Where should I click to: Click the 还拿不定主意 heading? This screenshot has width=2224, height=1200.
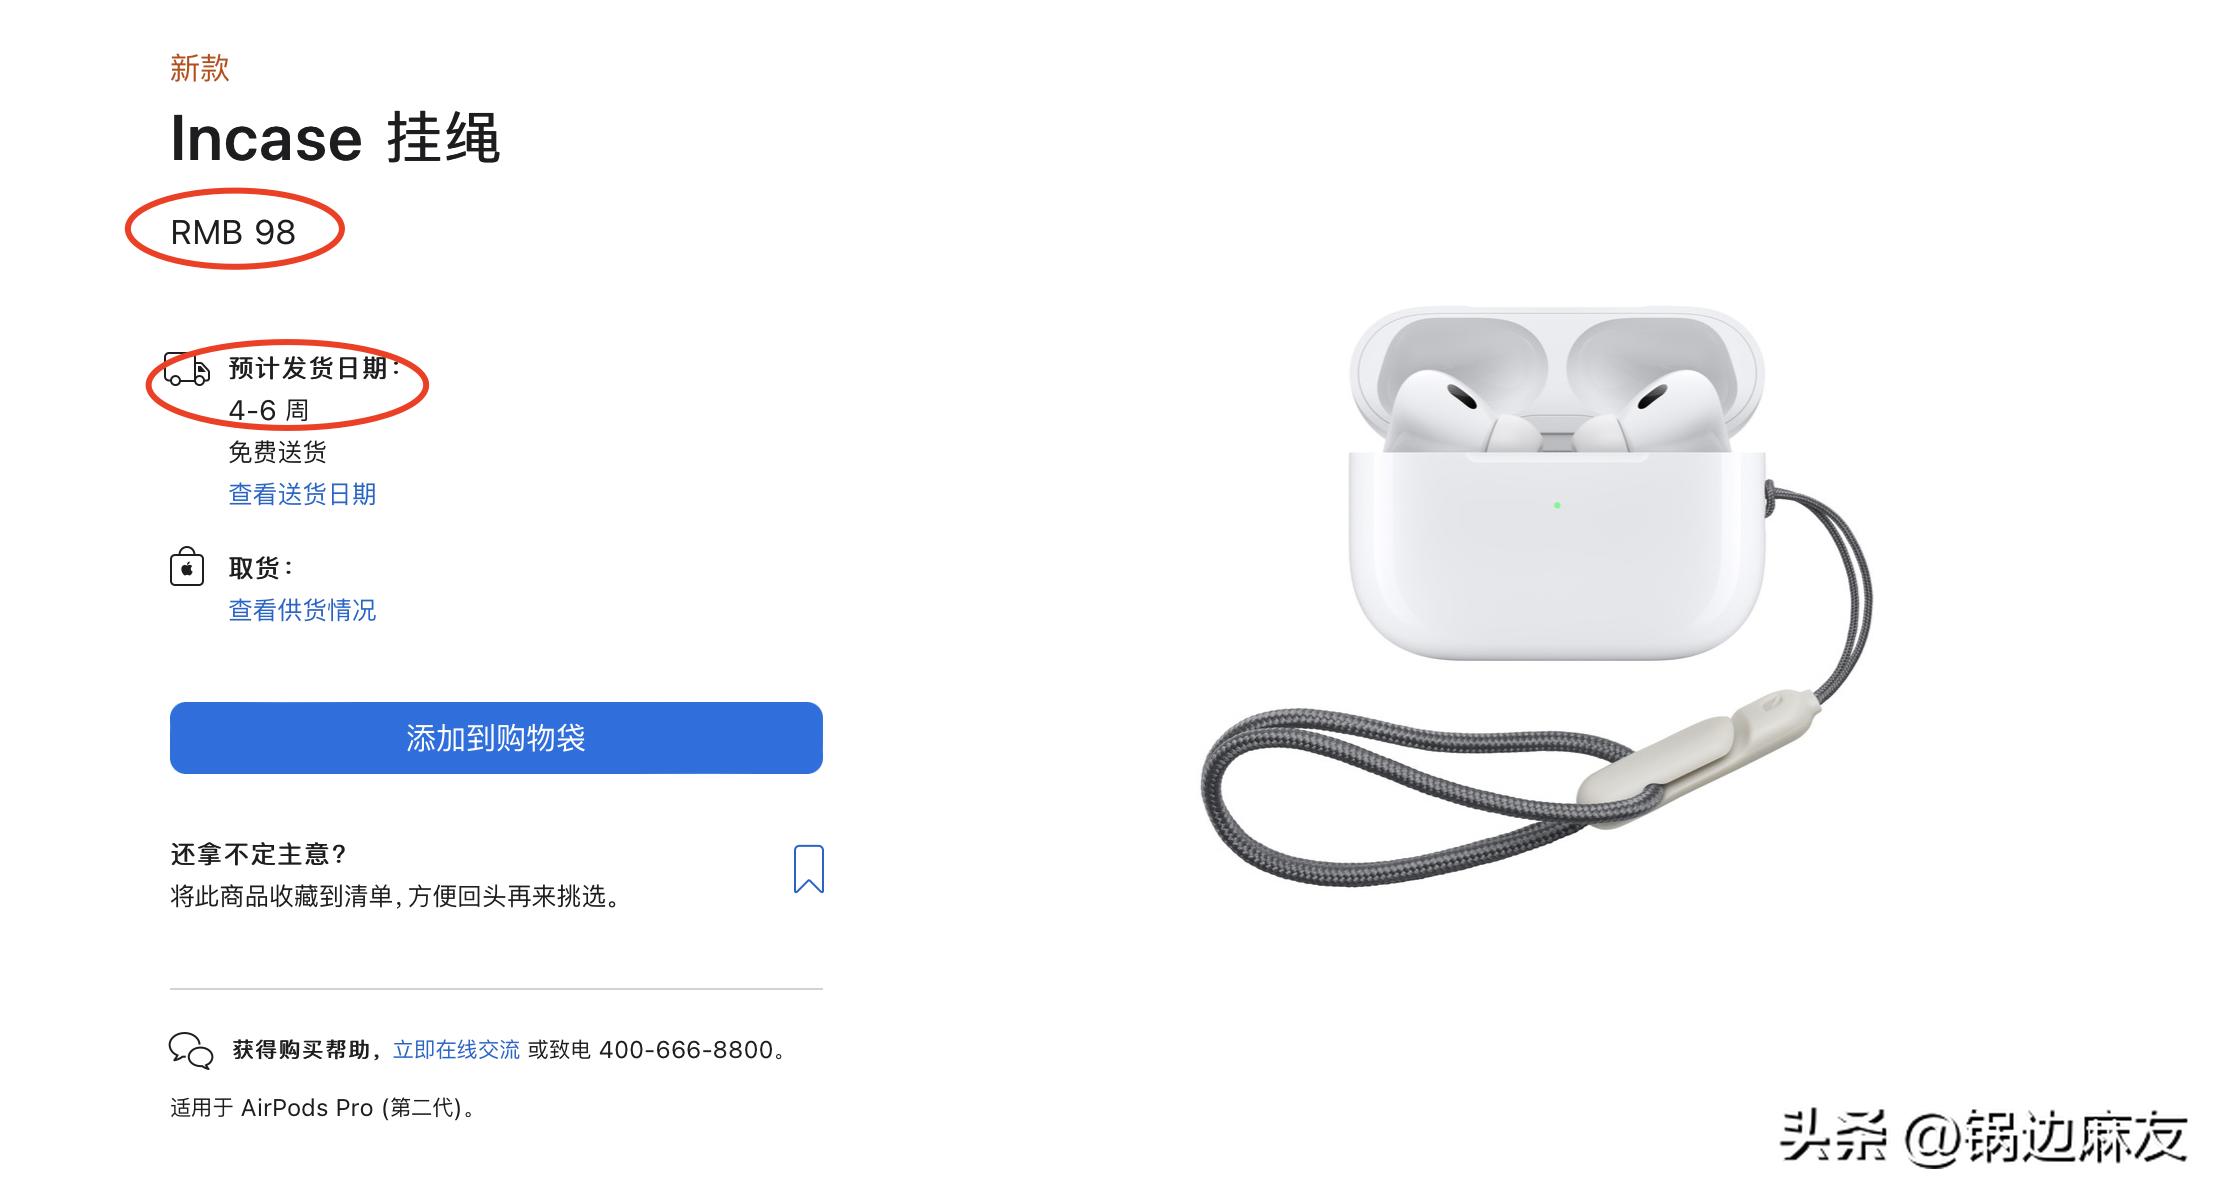[258, 854]
